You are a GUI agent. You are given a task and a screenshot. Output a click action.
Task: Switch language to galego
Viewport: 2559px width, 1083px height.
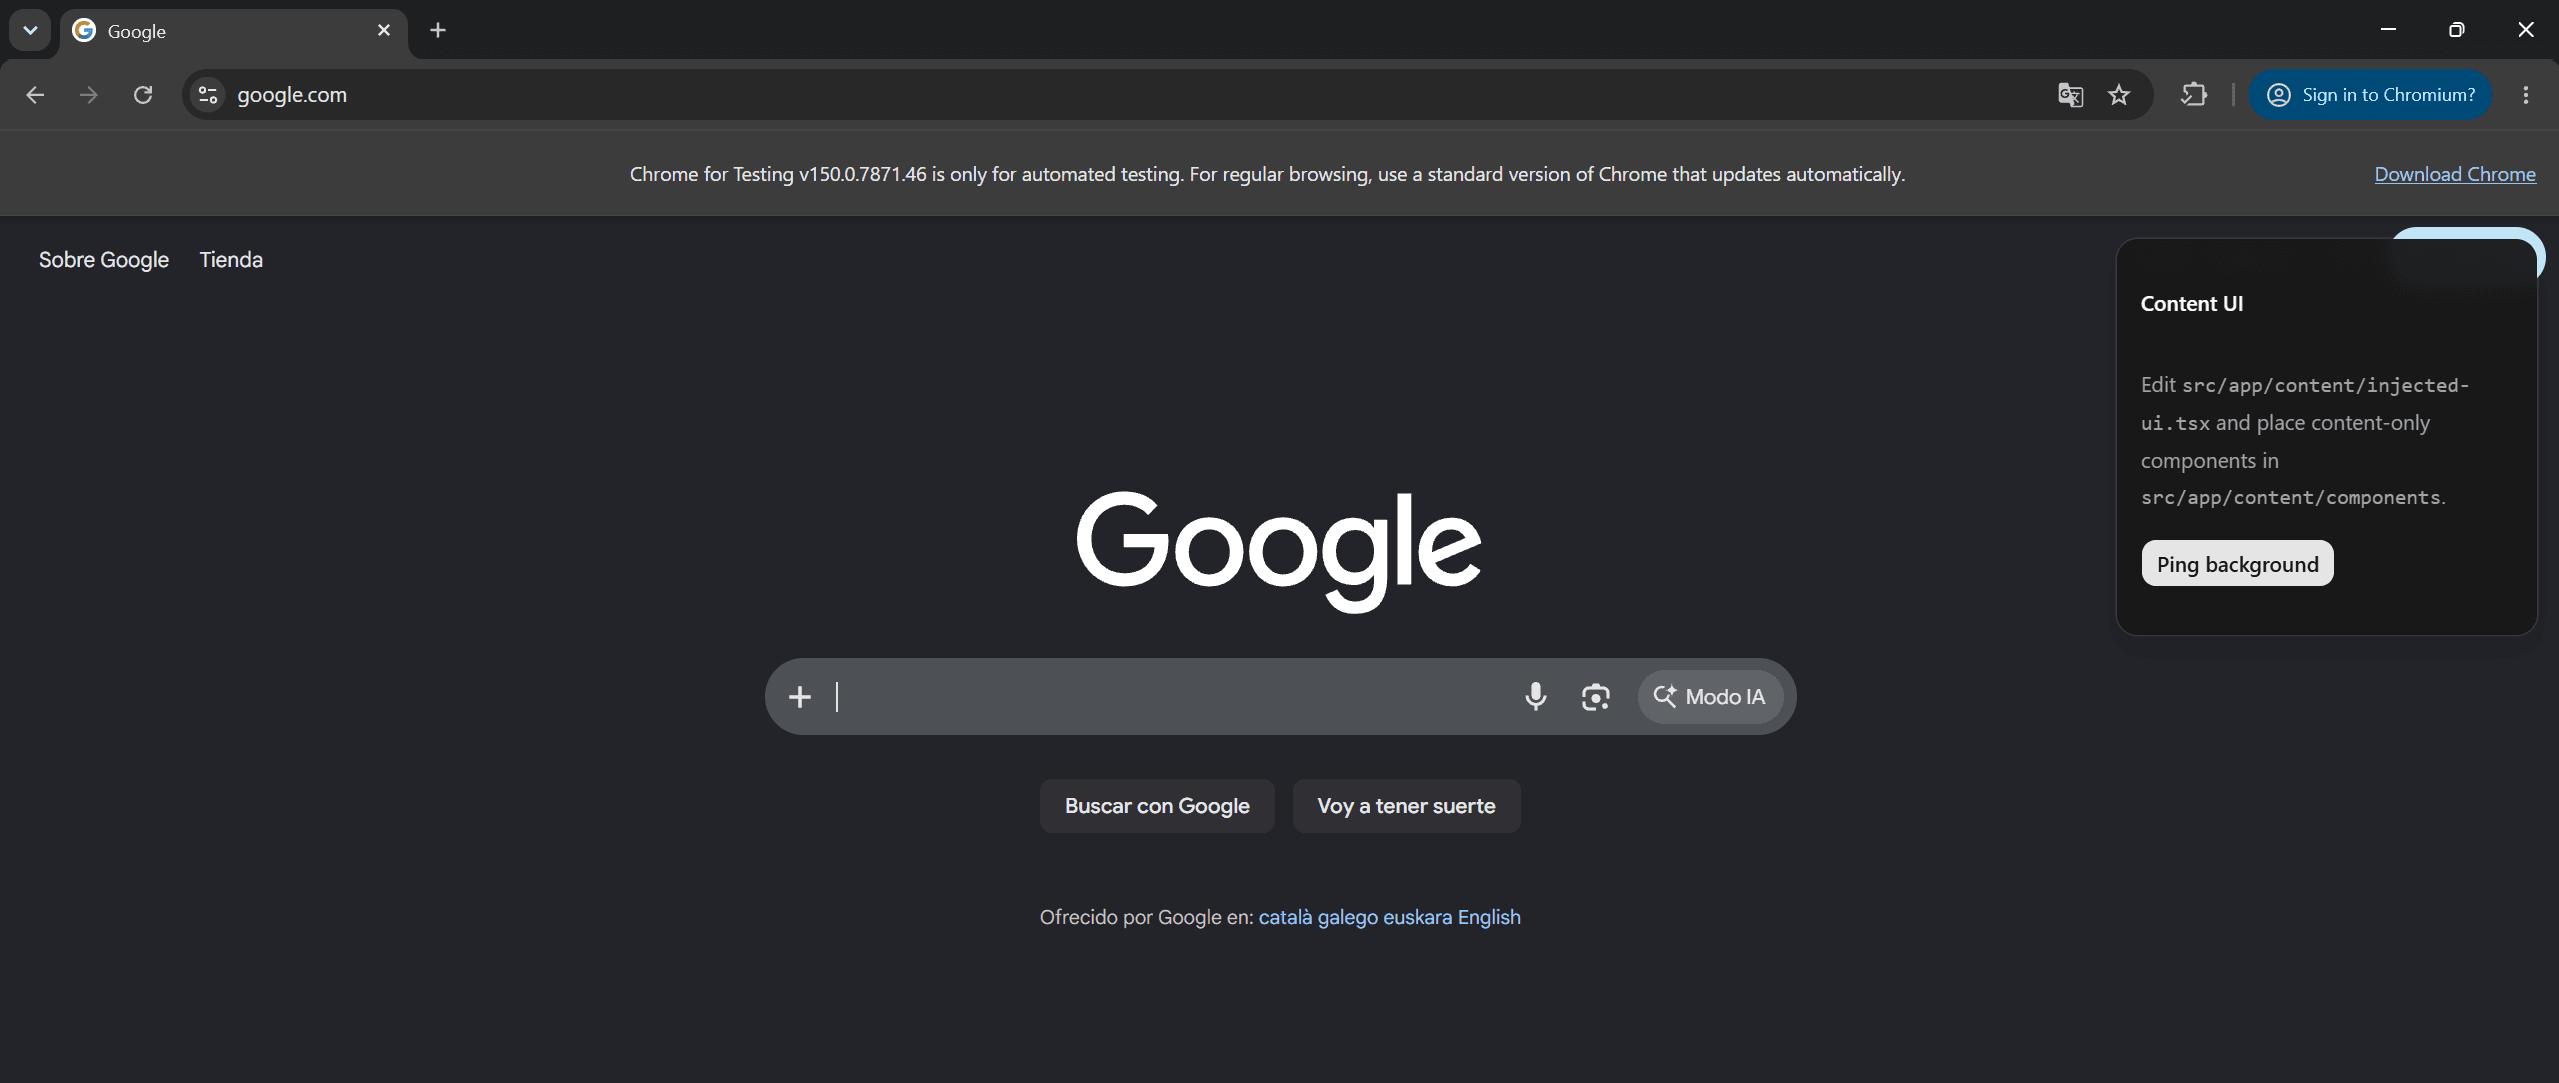[x=1347, y=917]
